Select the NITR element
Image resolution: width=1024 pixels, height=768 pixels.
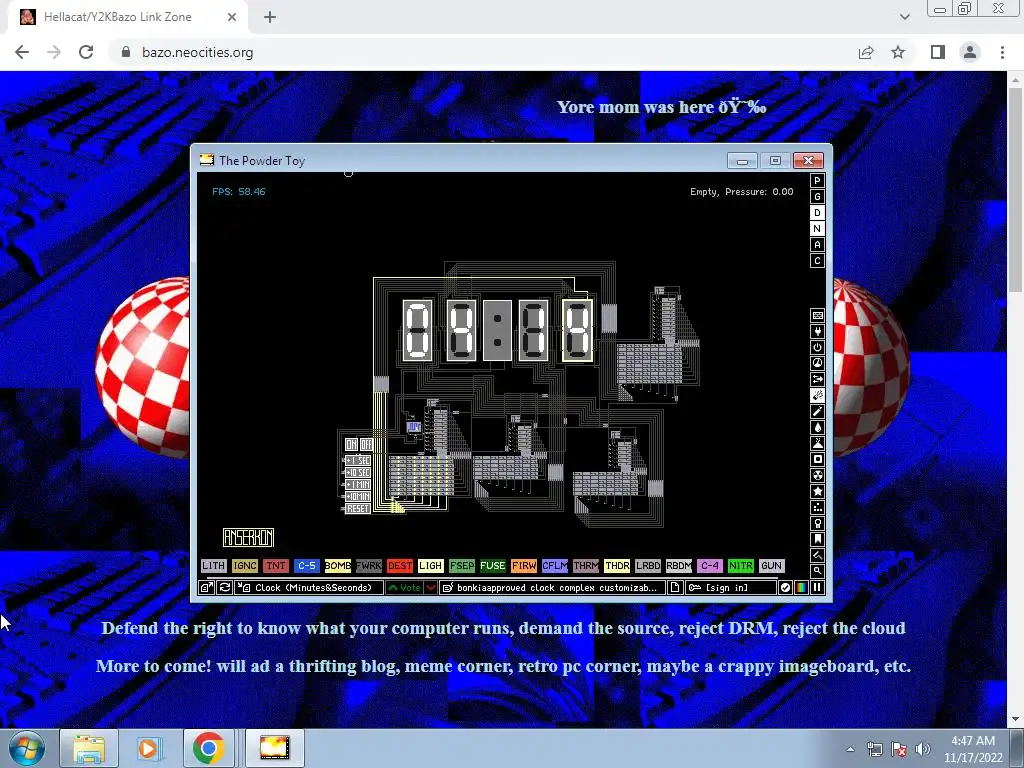[741, 566]
